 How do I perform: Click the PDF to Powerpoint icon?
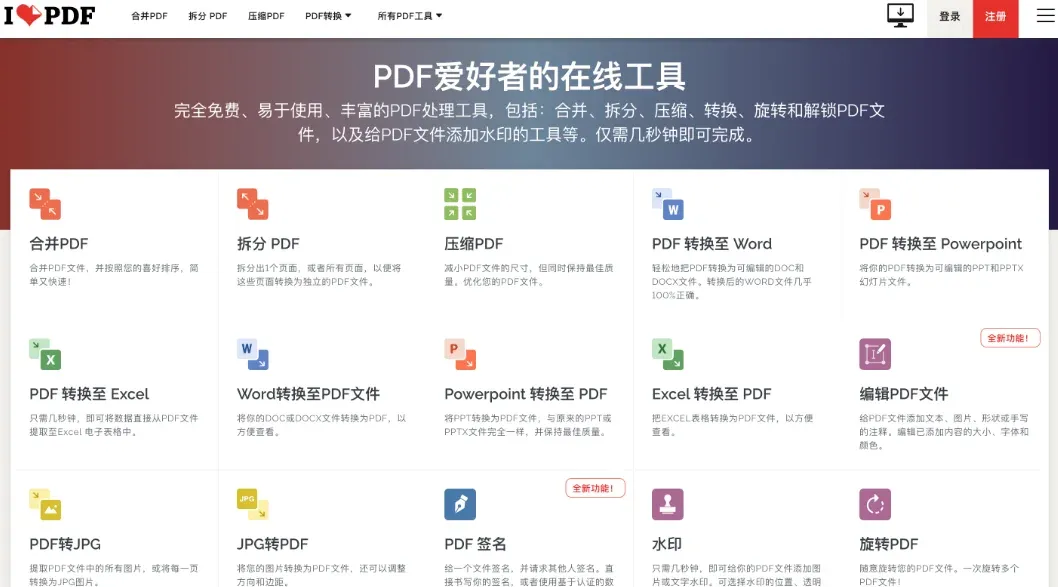[875, 204]
